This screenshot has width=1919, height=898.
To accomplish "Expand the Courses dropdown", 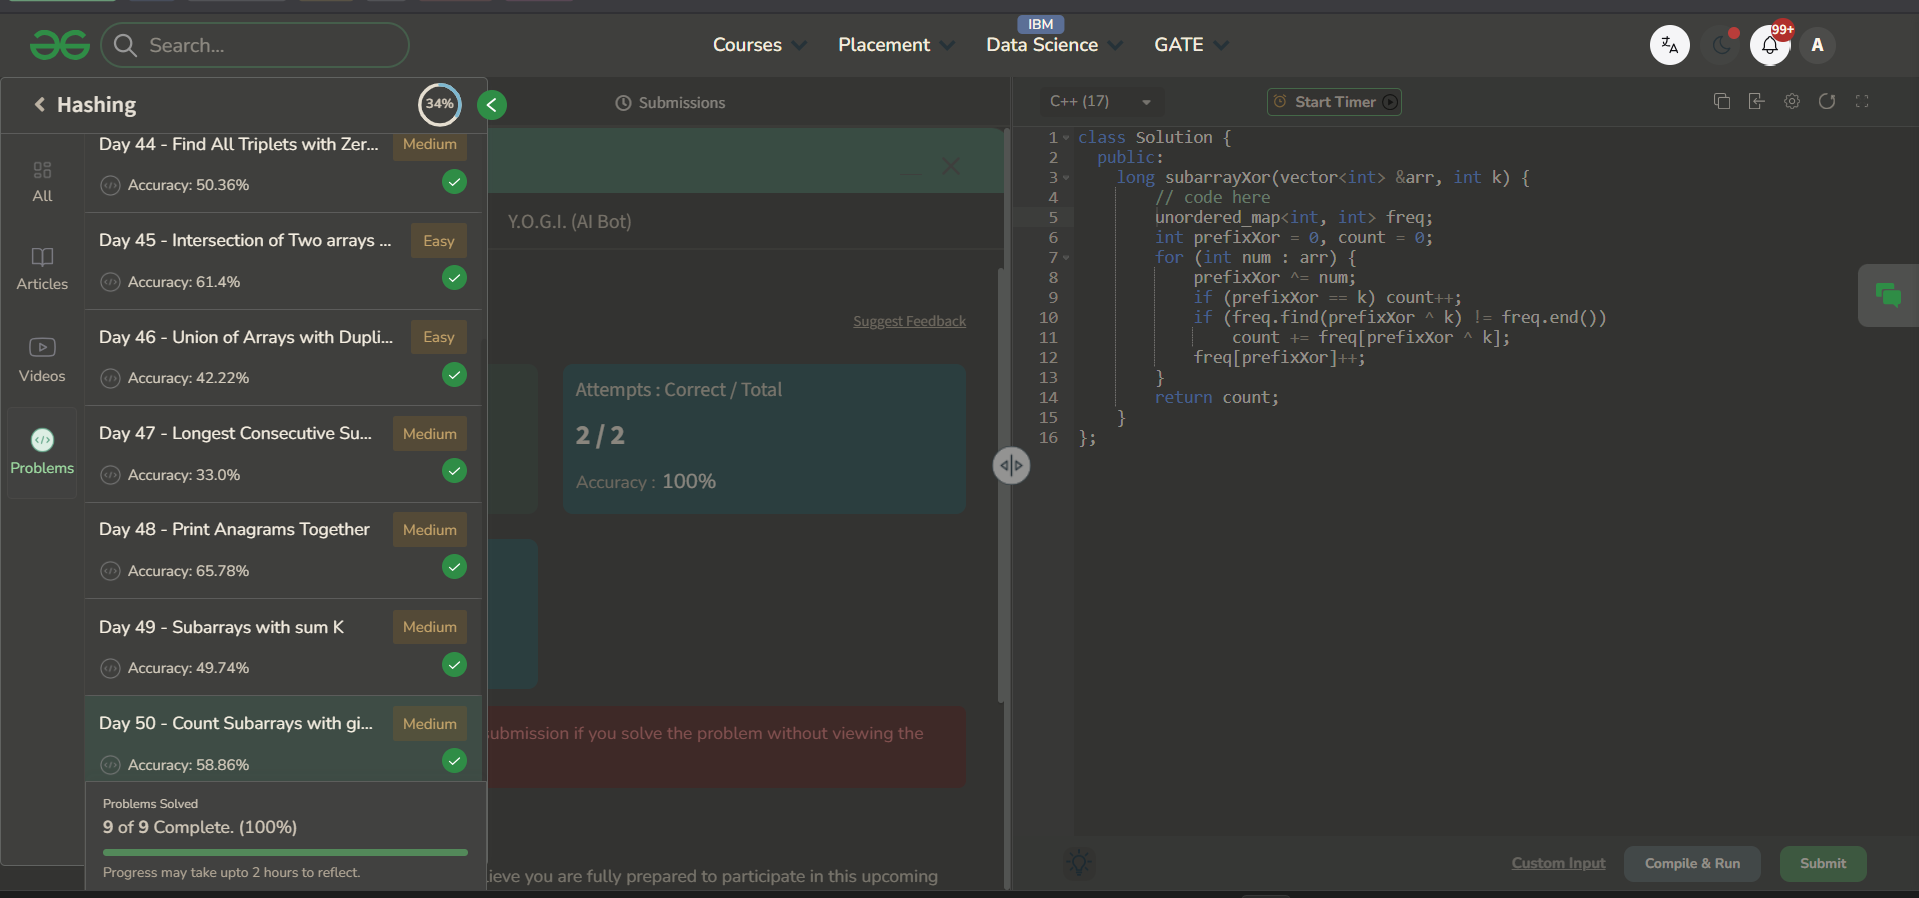I will [759, 45].
